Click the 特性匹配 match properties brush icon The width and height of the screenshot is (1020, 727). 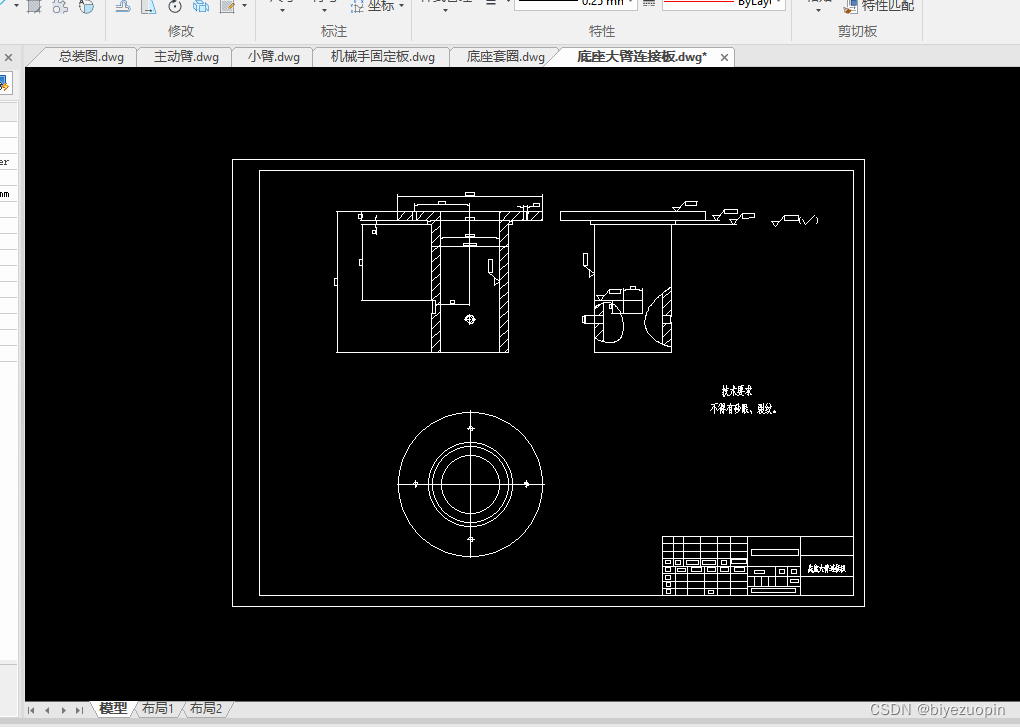(850, 7)
